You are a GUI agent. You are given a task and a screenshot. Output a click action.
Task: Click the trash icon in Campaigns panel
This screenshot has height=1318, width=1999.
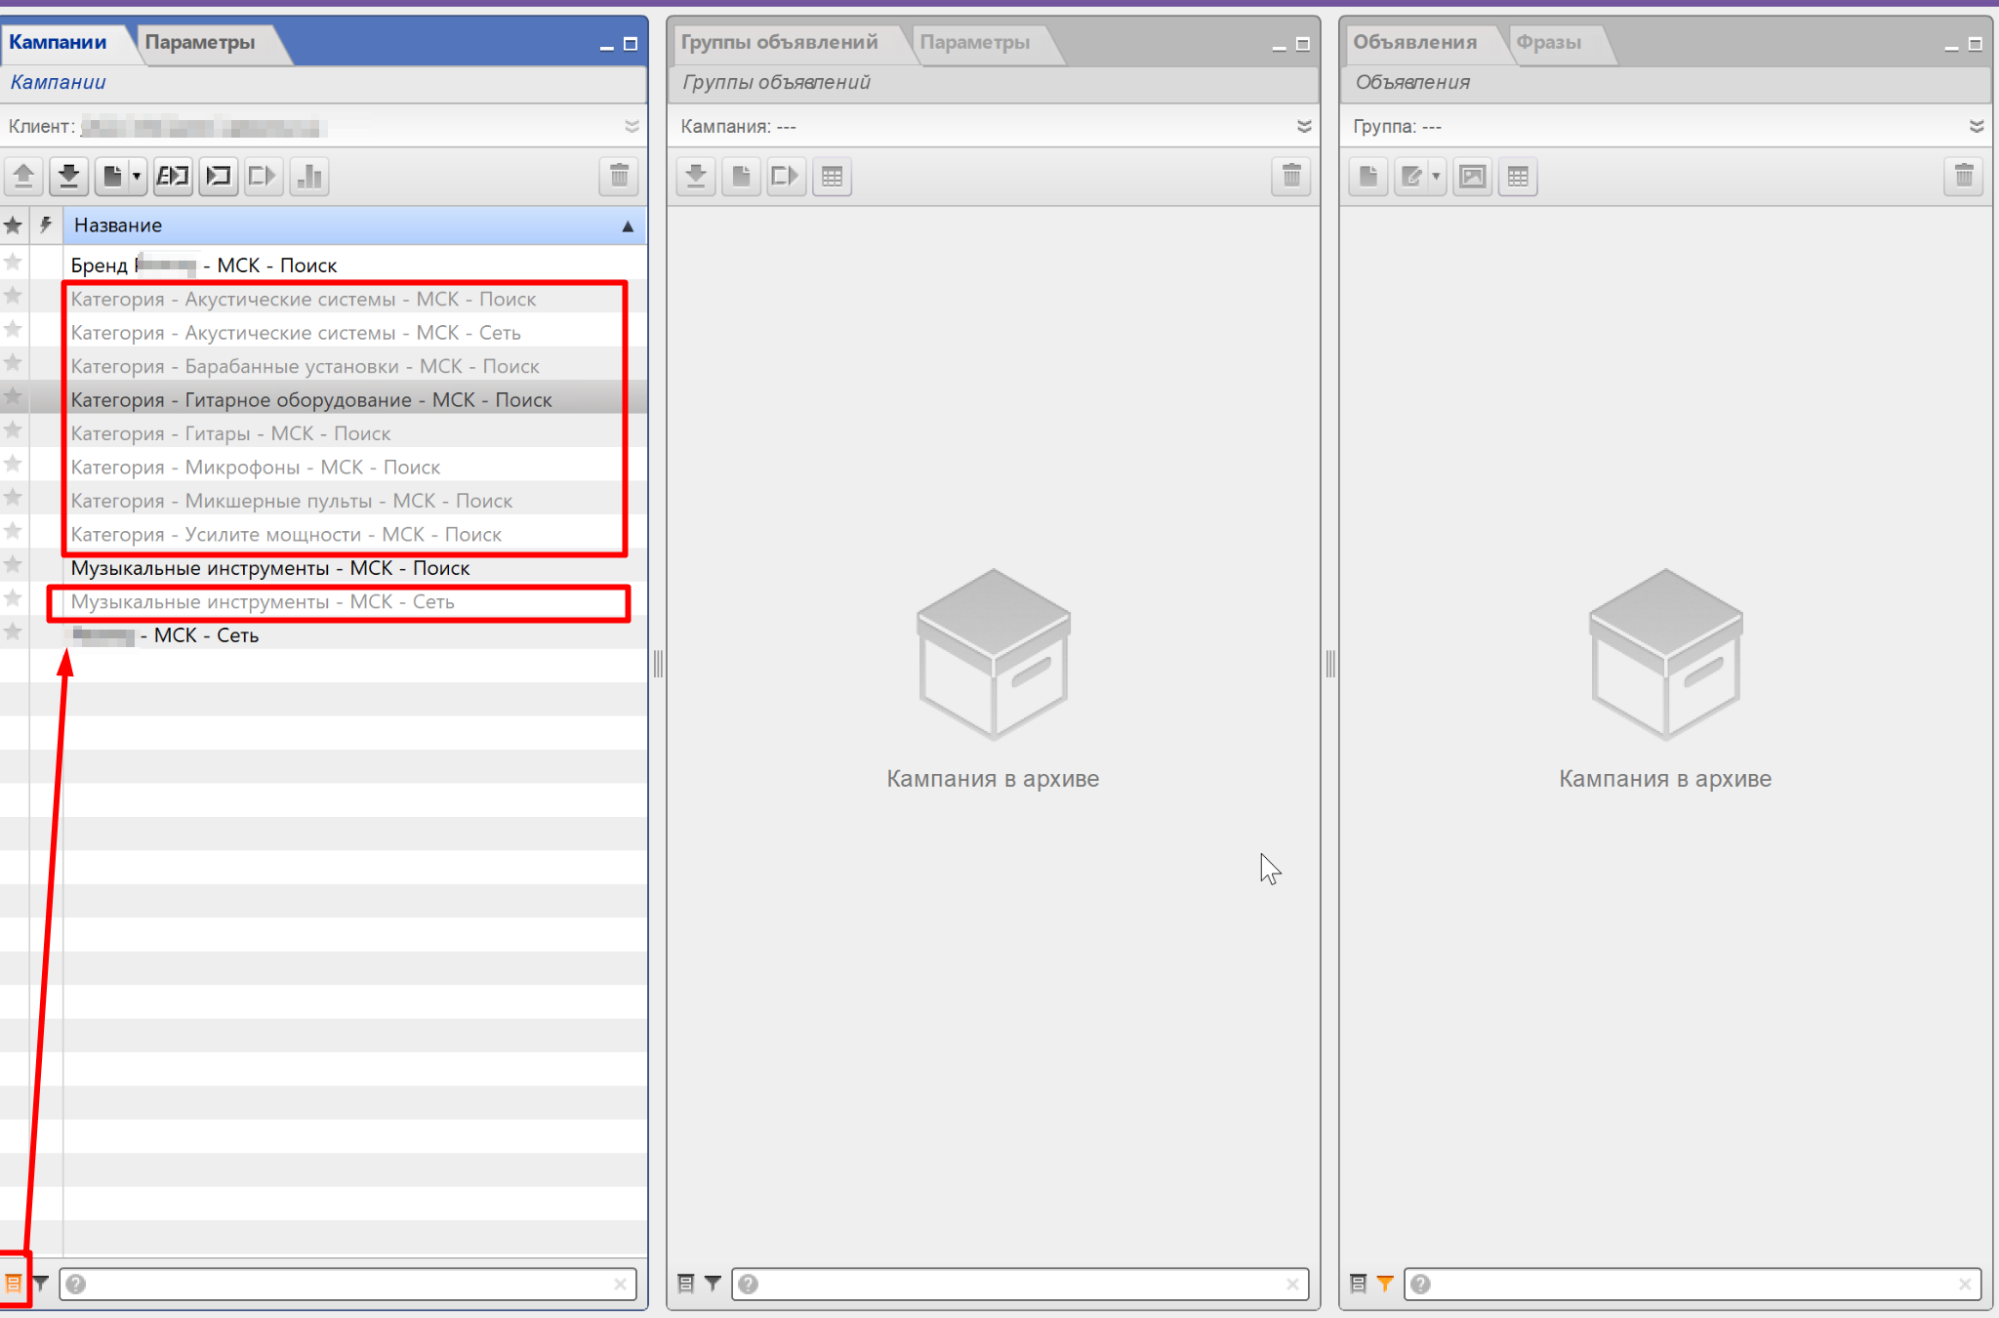619,177
